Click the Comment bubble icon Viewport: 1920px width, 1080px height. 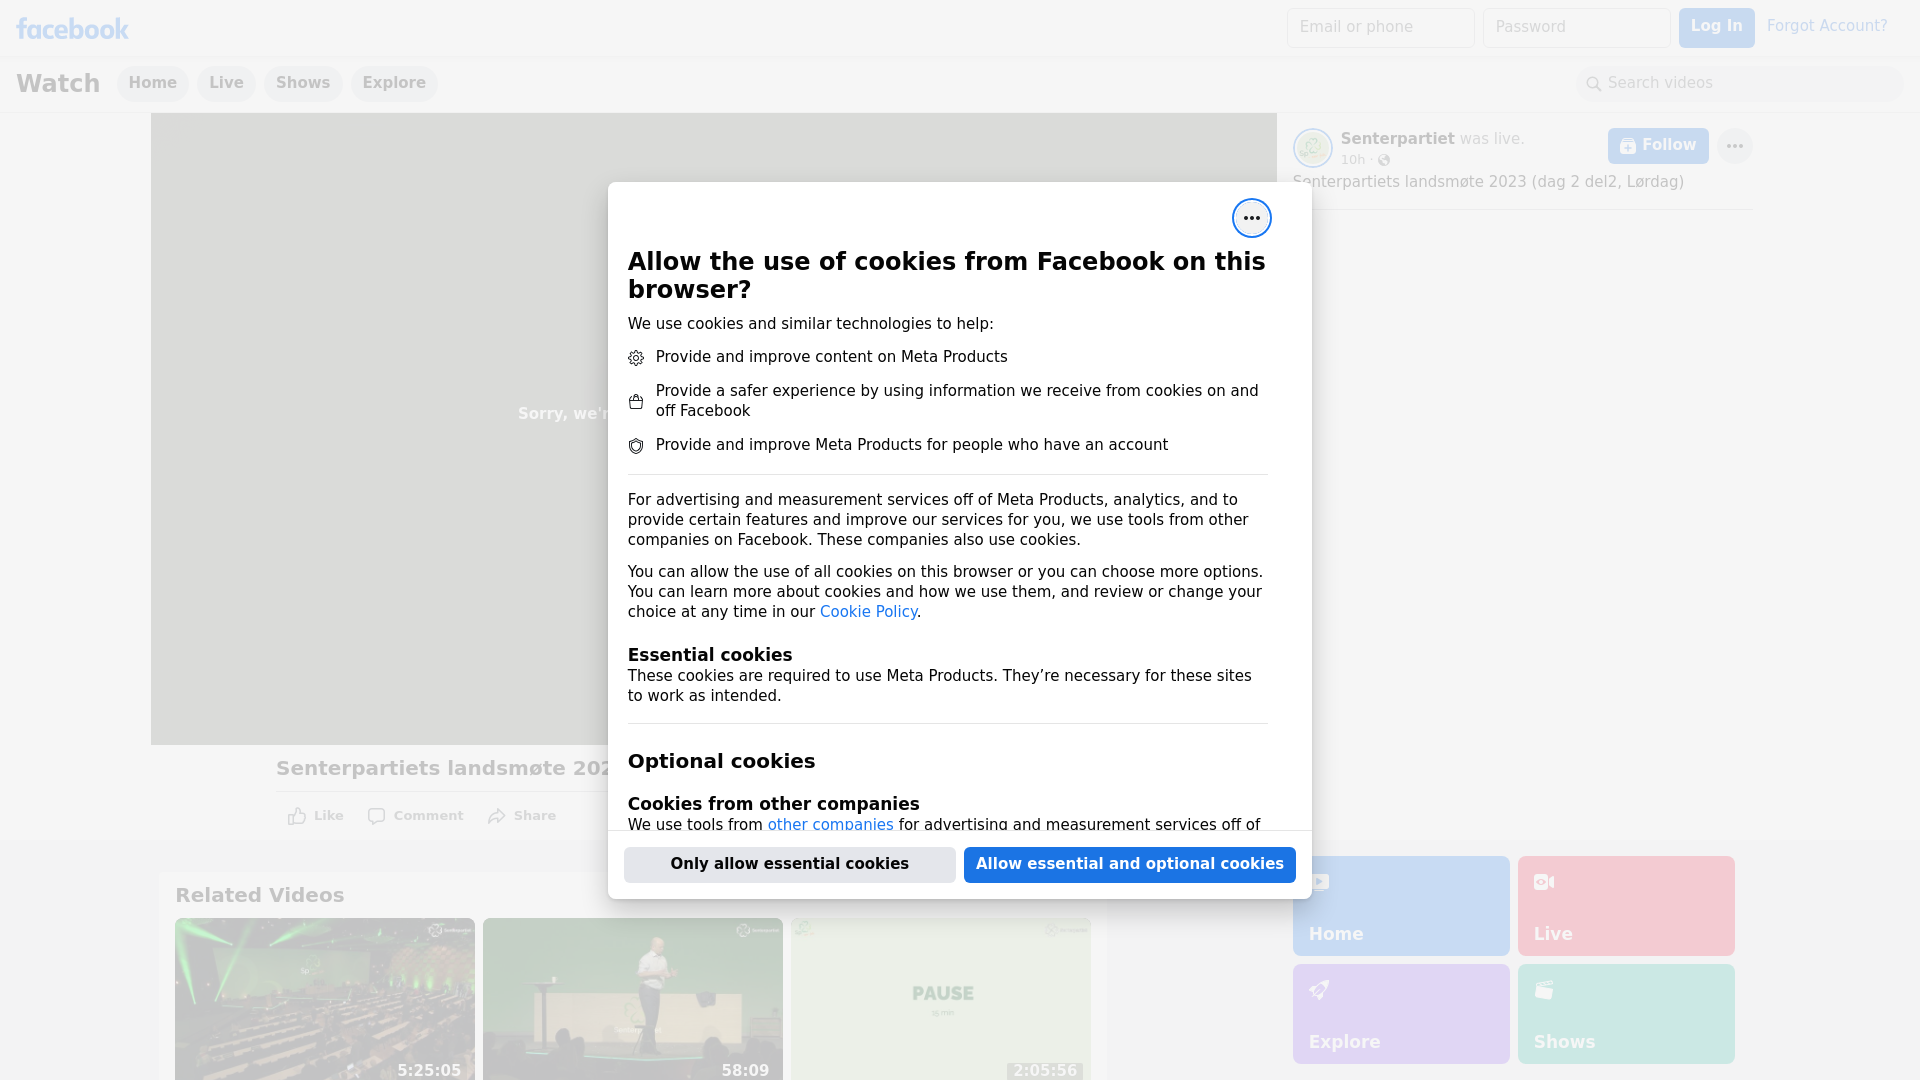coord(376,816)
